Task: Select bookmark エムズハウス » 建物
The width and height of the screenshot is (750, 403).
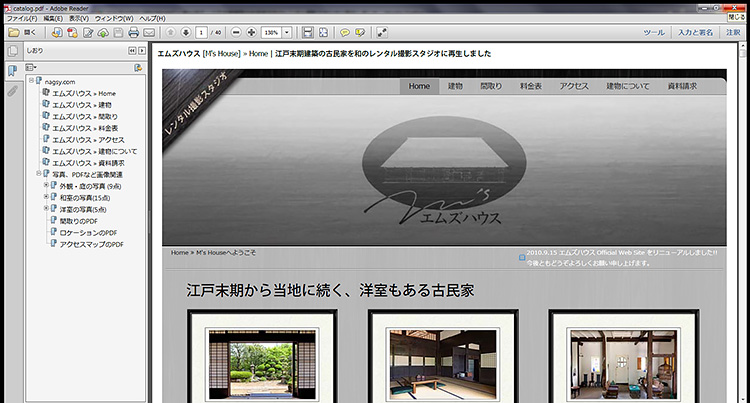Action: [82, 105]
